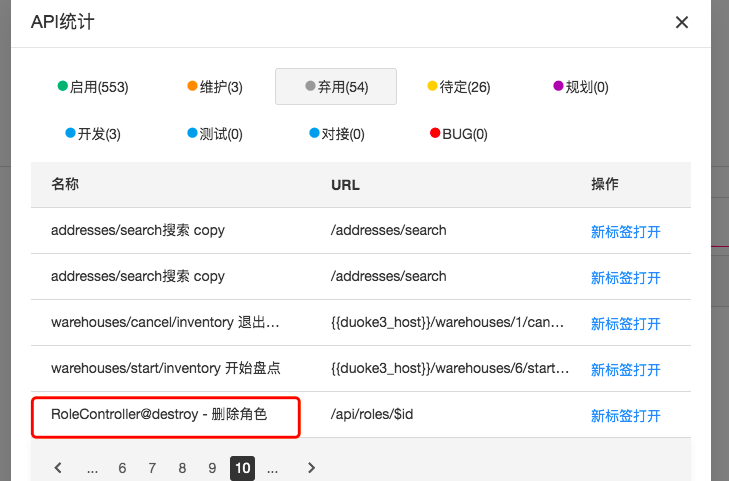729x481 pixels.
Task: Show 规划(0) status APIs
Action: click(x=581, y=87)
